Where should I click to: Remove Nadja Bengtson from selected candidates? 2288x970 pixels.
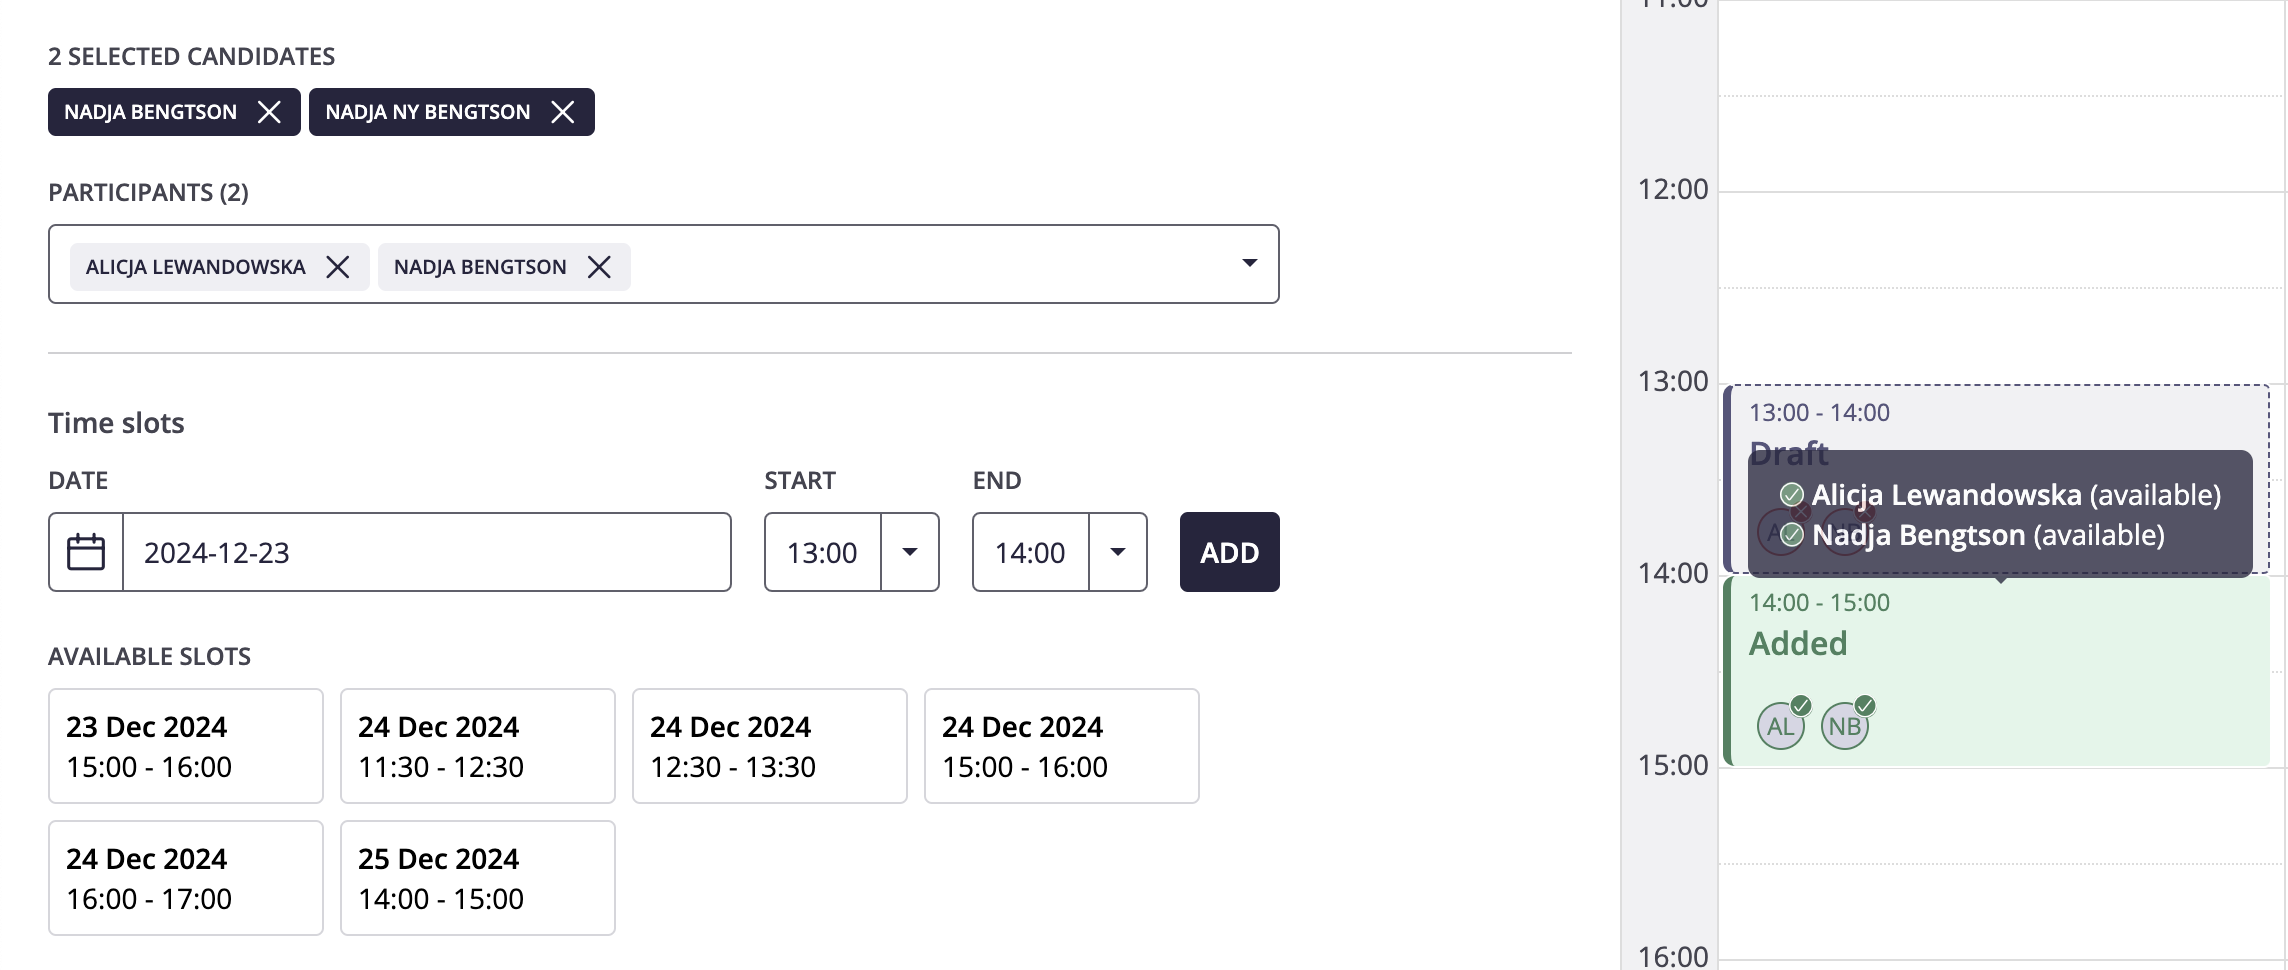[x=269, y=112]
